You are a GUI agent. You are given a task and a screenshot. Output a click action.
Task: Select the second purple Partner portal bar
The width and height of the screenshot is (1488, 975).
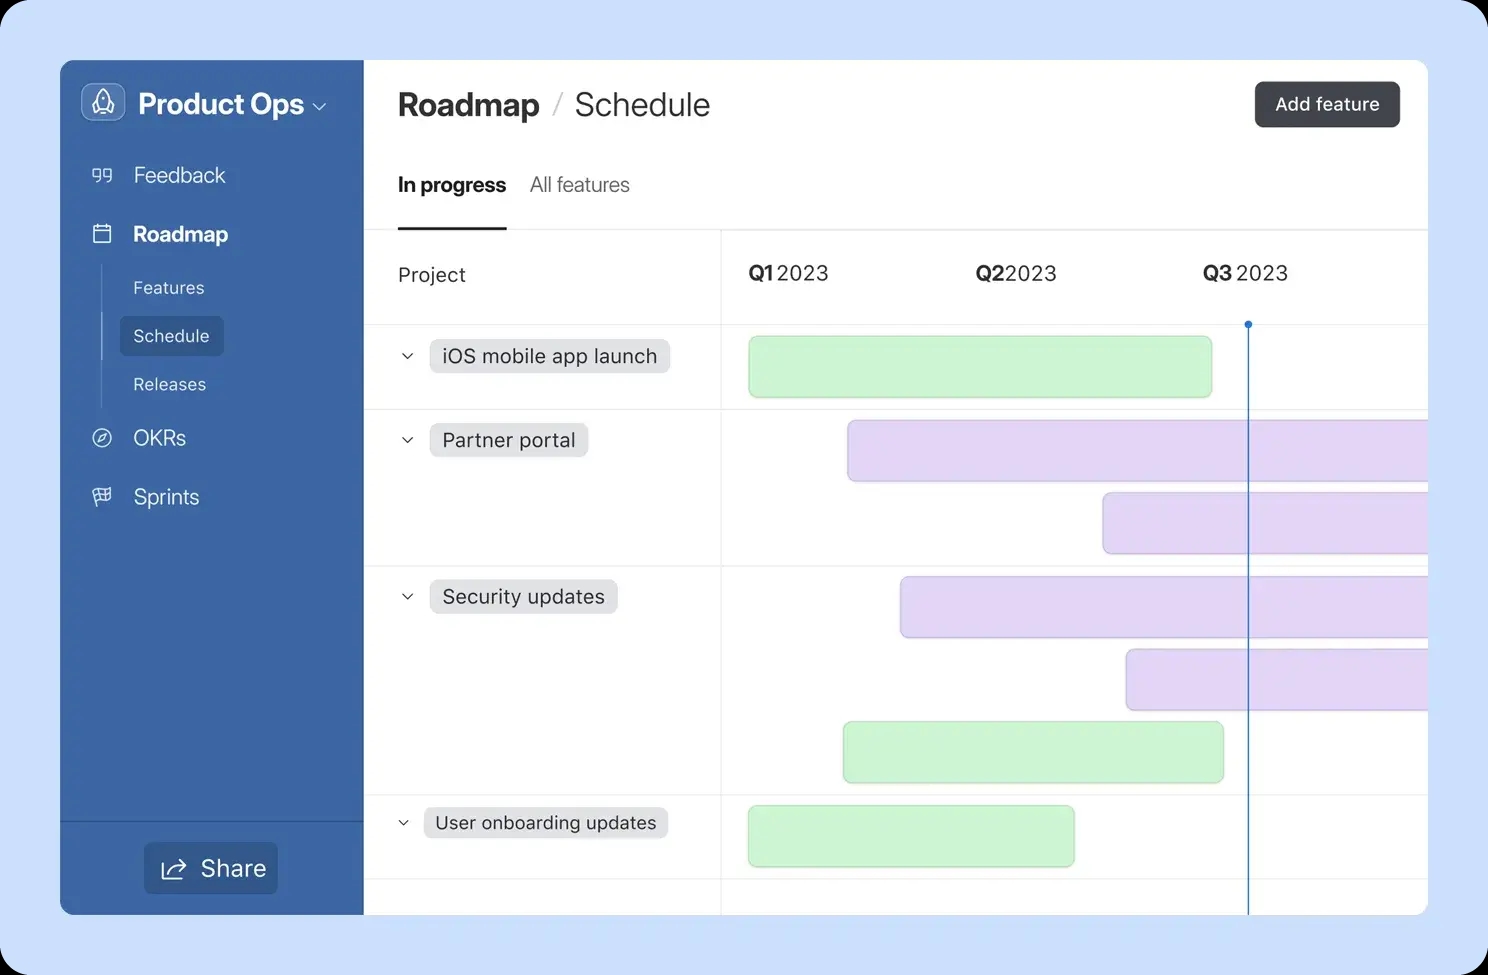tap(1265, 523)
